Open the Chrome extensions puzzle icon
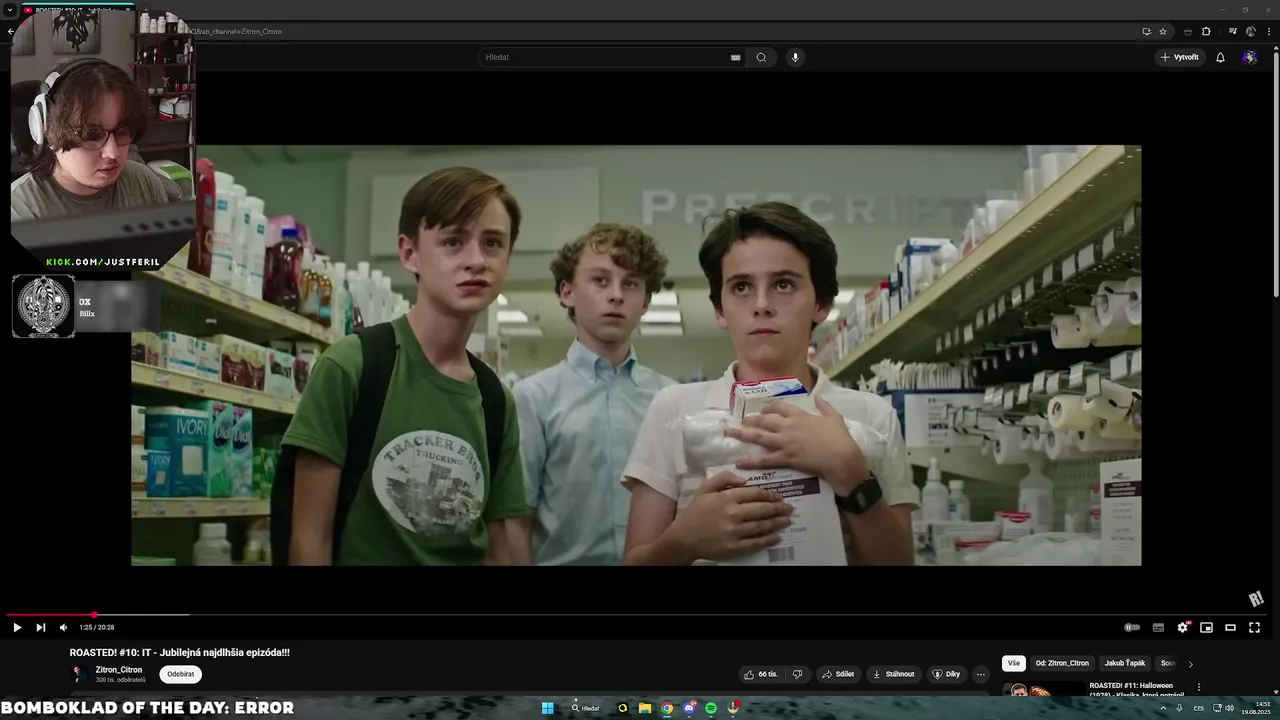The image size is (1280, 720). [x=1206, y=31]
